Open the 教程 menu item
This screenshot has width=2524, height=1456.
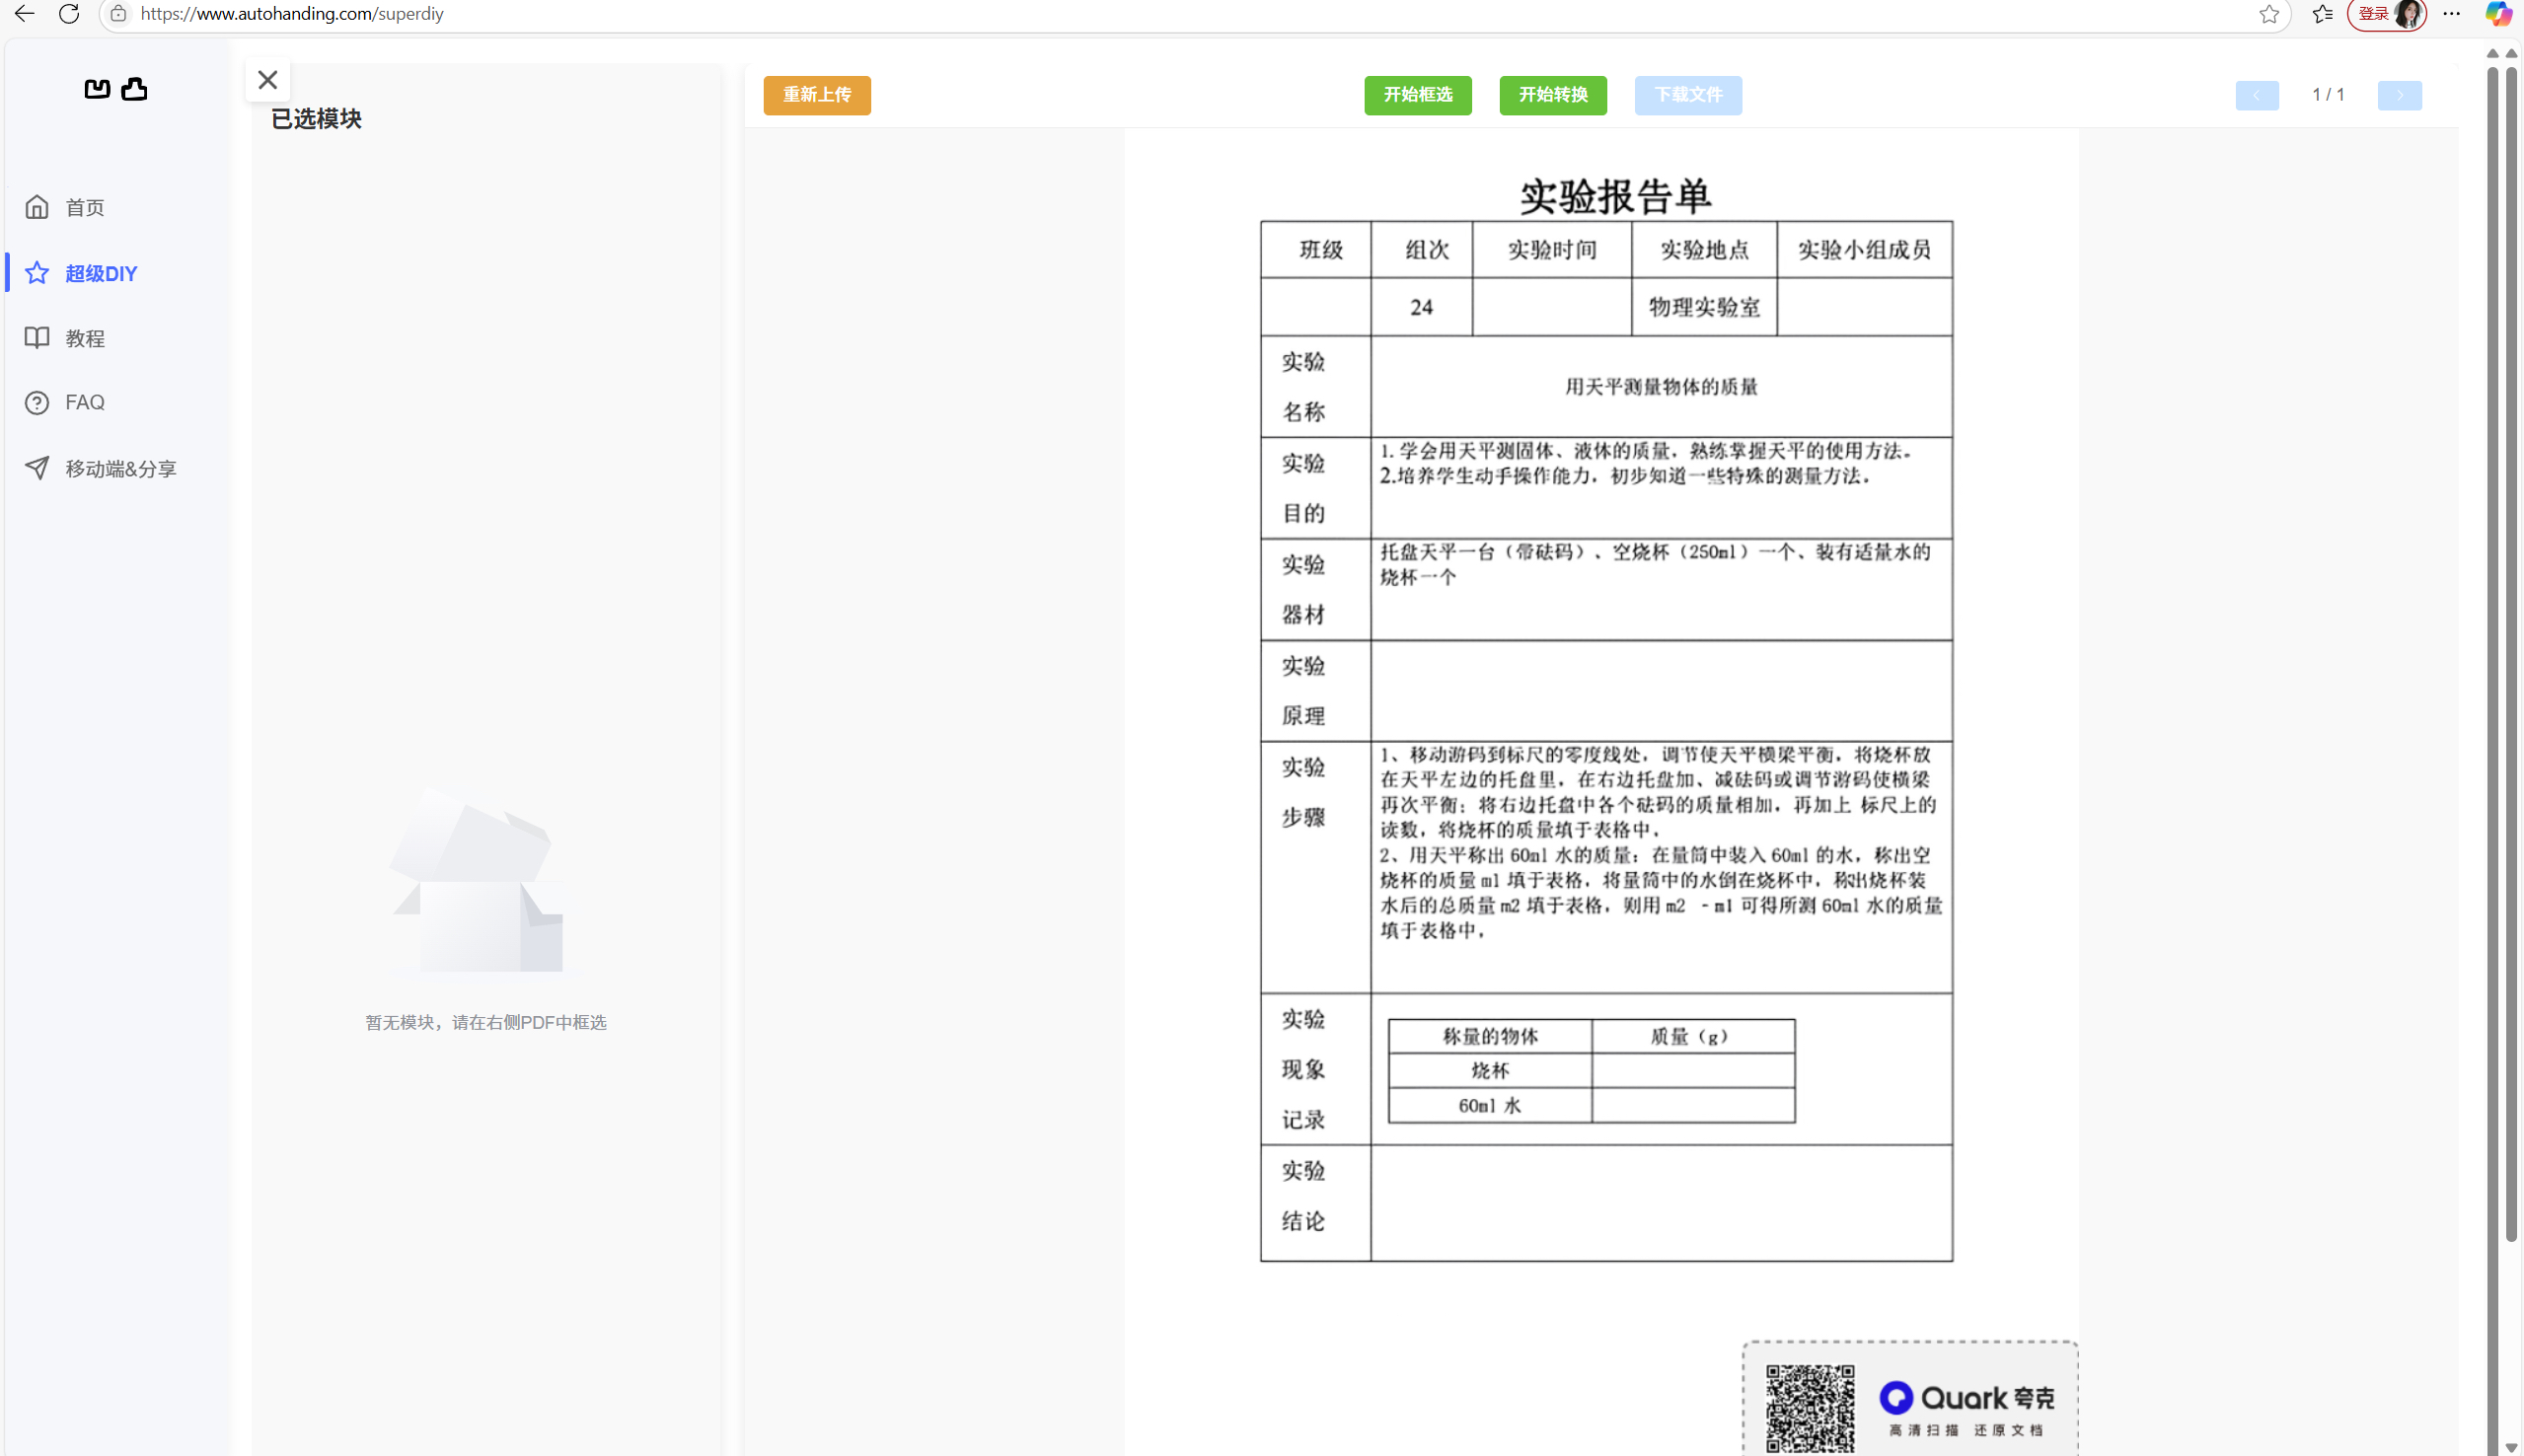[85, 338]
